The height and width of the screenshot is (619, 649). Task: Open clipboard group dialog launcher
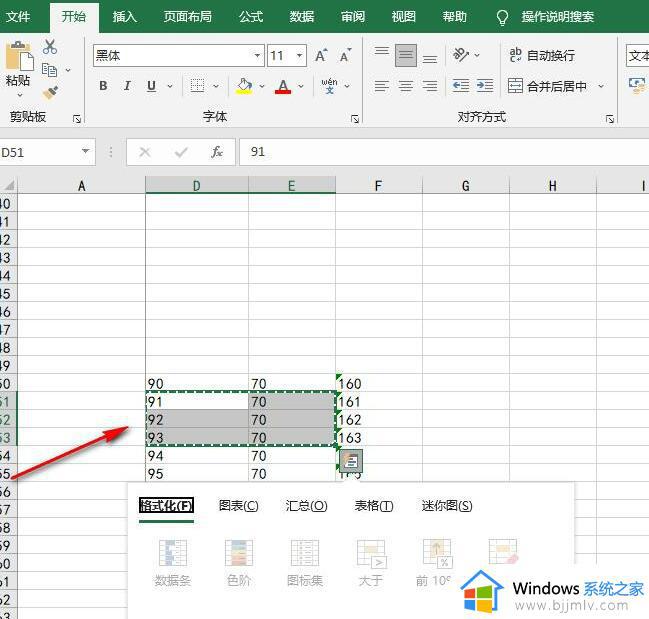(77, 119)
